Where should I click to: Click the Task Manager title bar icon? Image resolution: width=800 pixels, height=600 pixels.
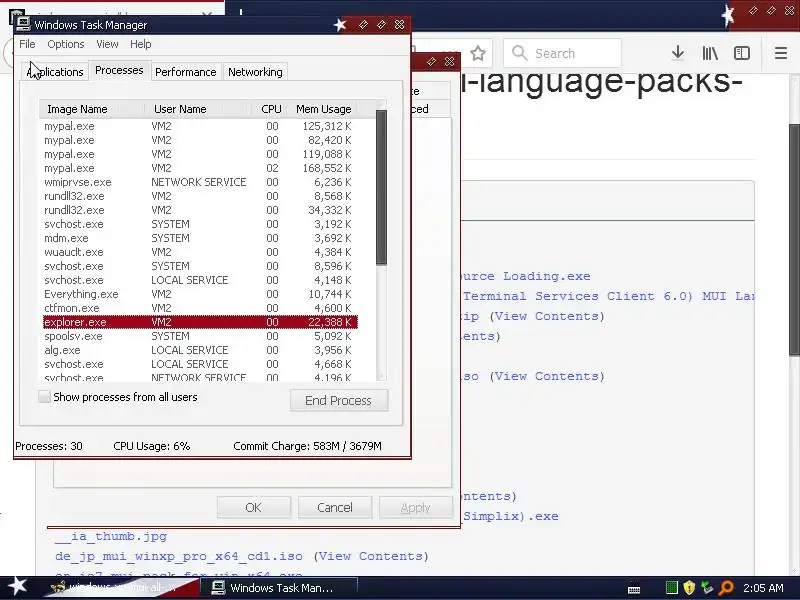(23, 23)
